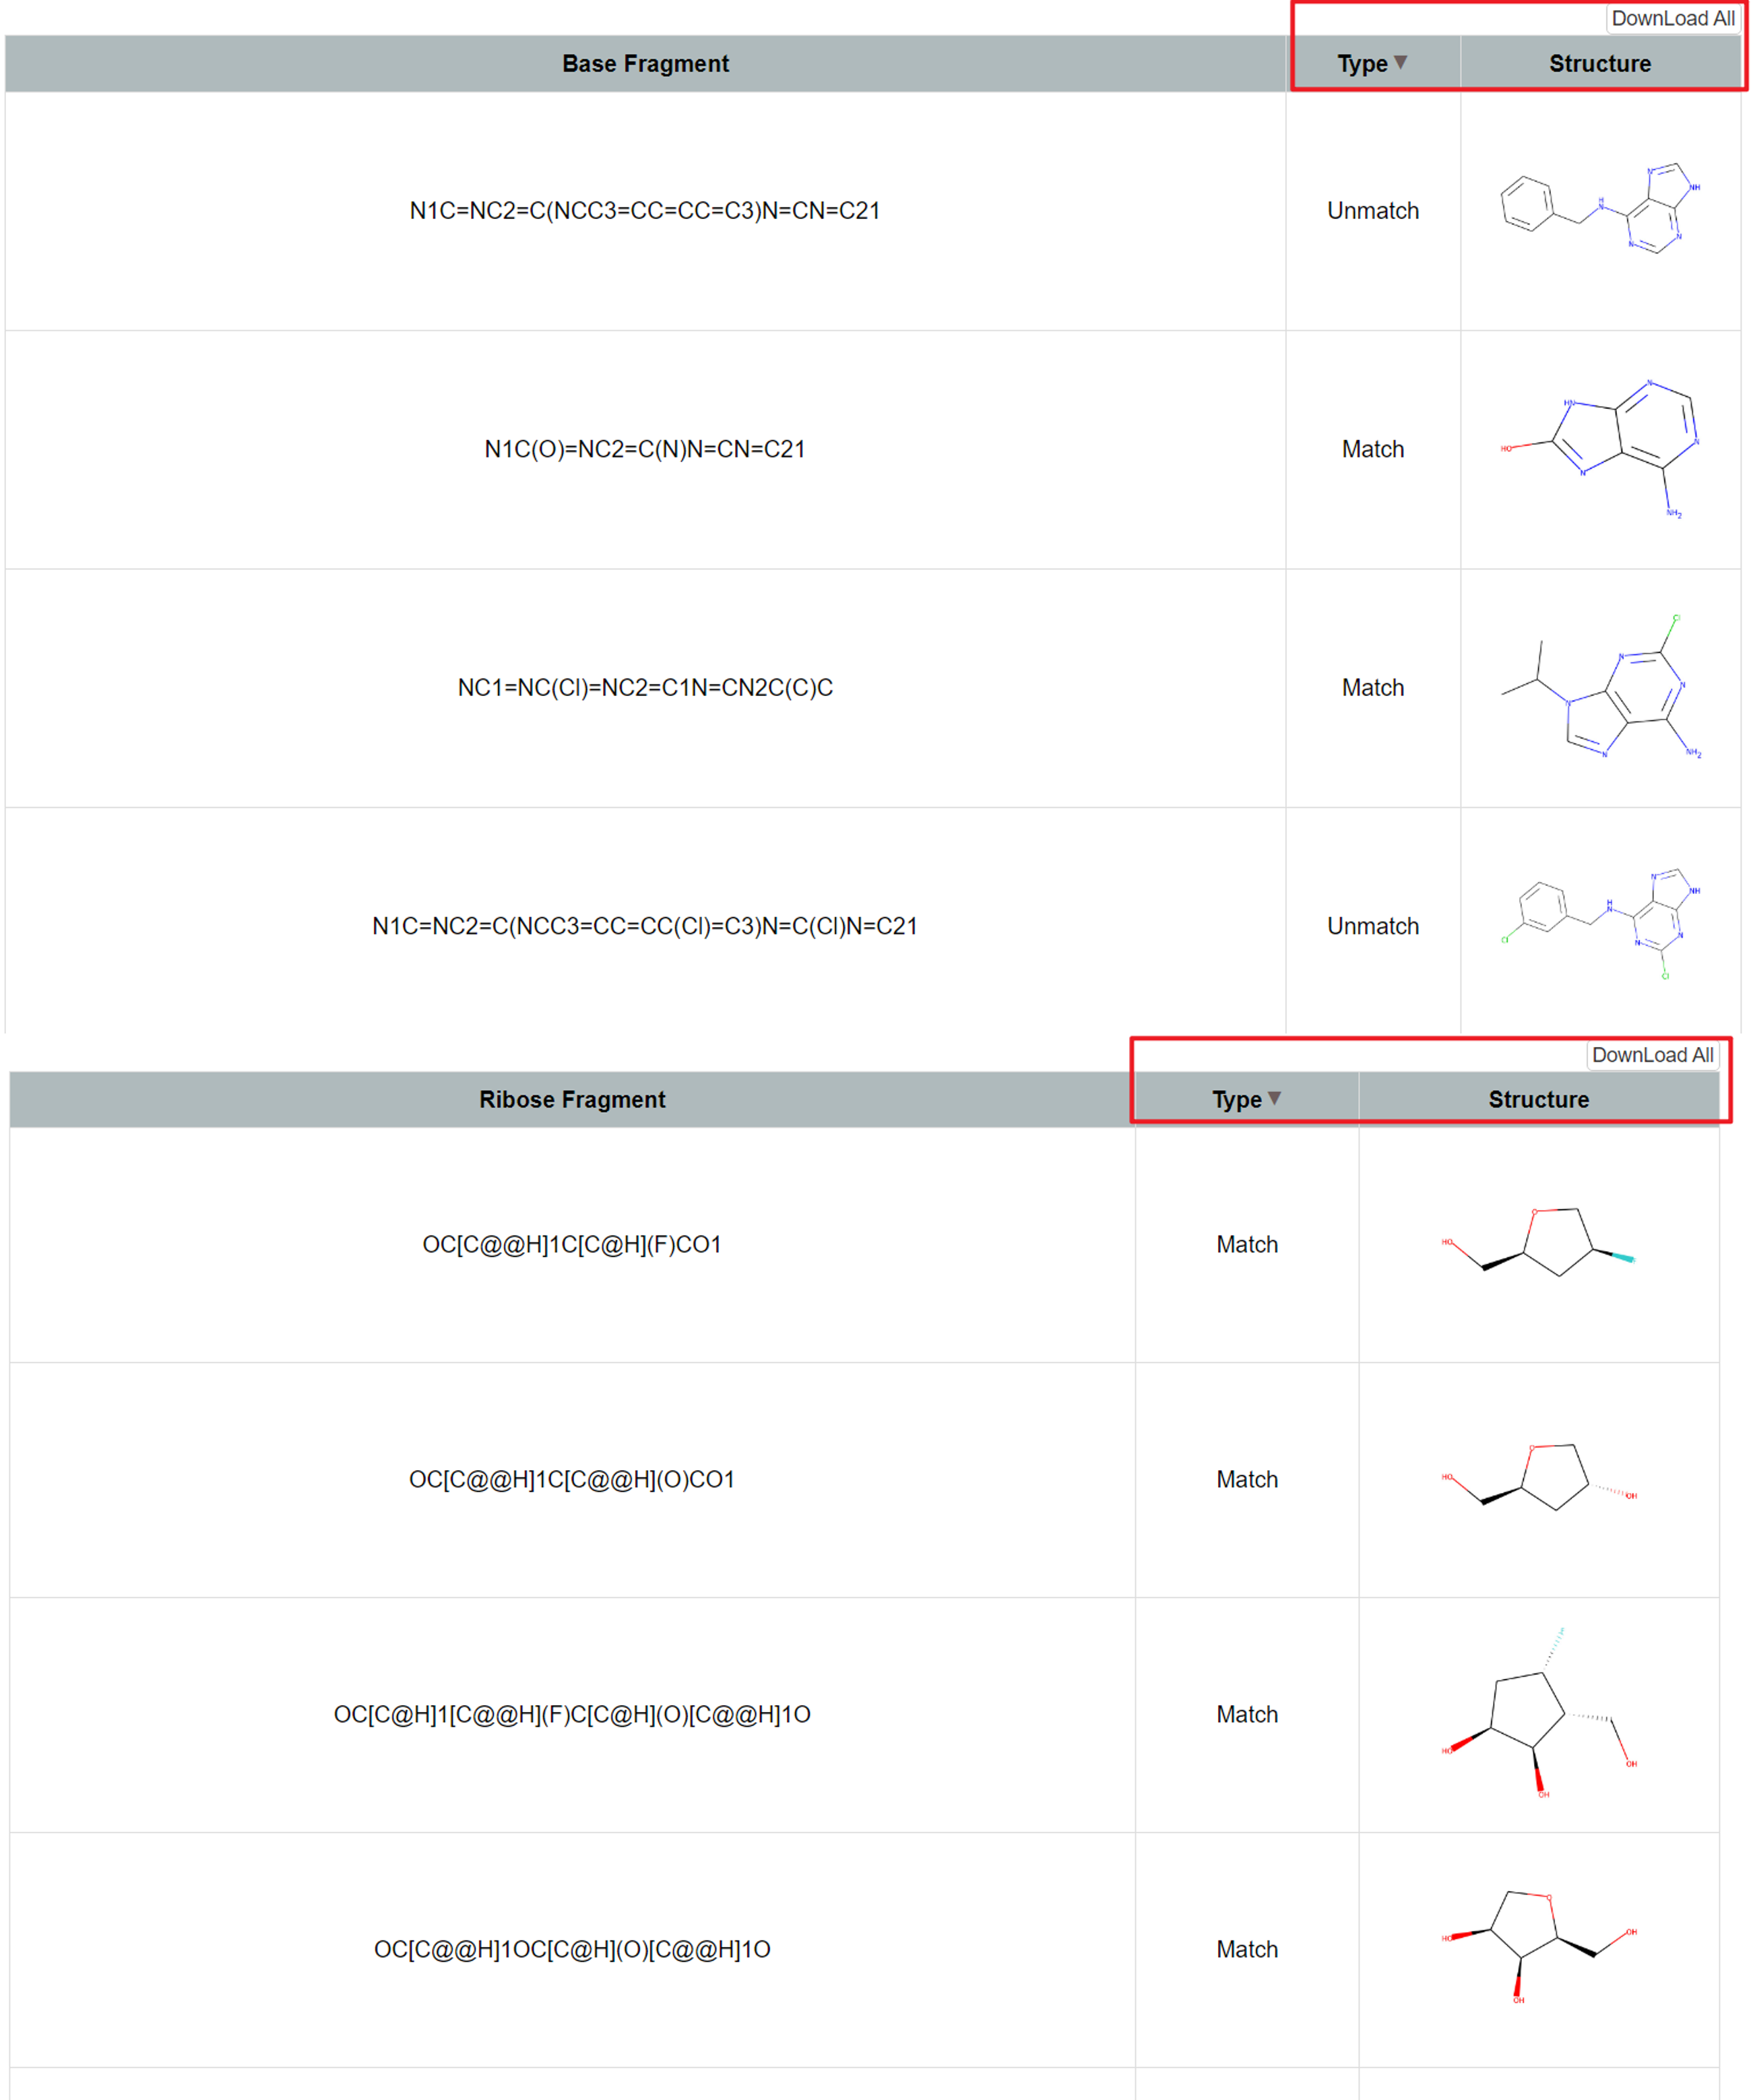Click Structure header in Base Fragment table
Viewport: 1751px width, 2100px height.
pyautogui.click(x=1599, y=64)
